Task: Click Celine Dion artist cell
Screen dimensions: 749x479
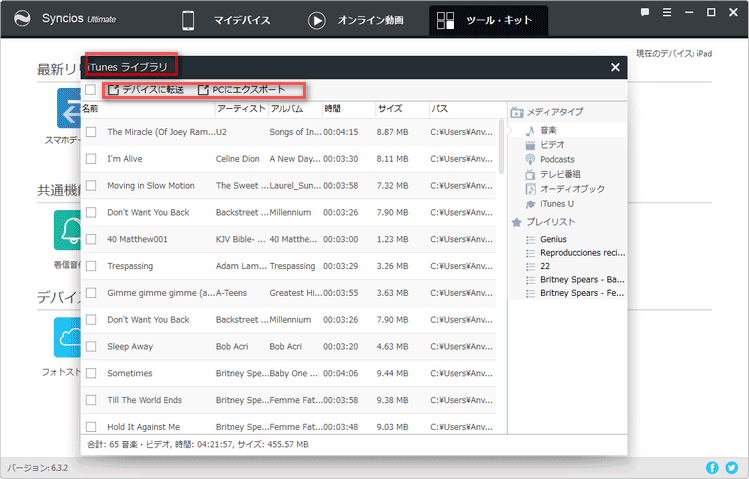Action: click(x=237, y=159)
